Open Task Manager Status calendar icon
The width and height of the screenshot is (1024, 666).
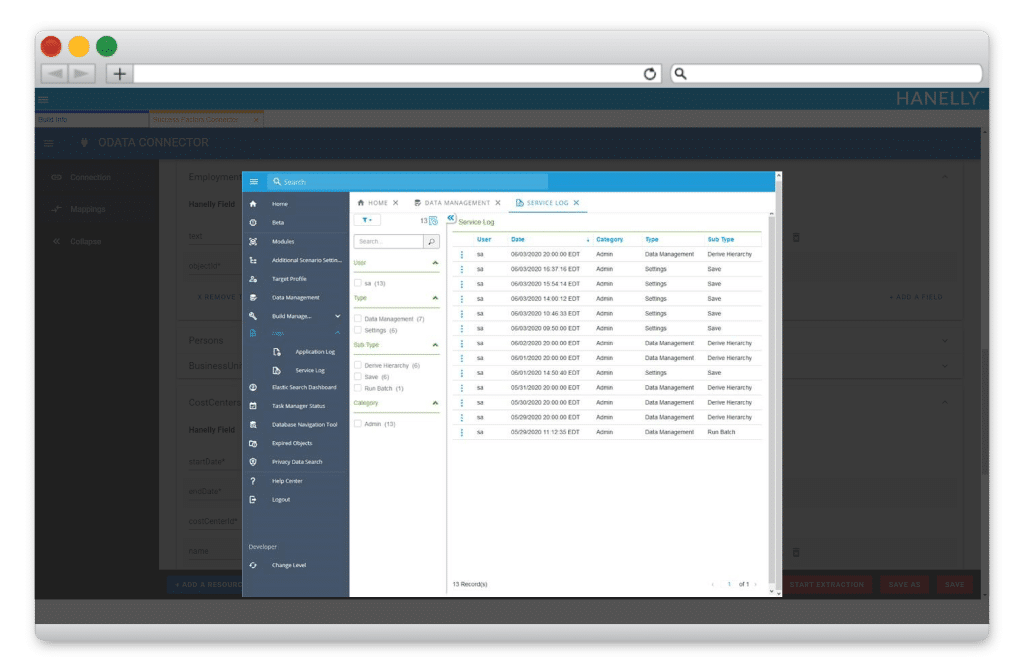[x=253, y=406]
